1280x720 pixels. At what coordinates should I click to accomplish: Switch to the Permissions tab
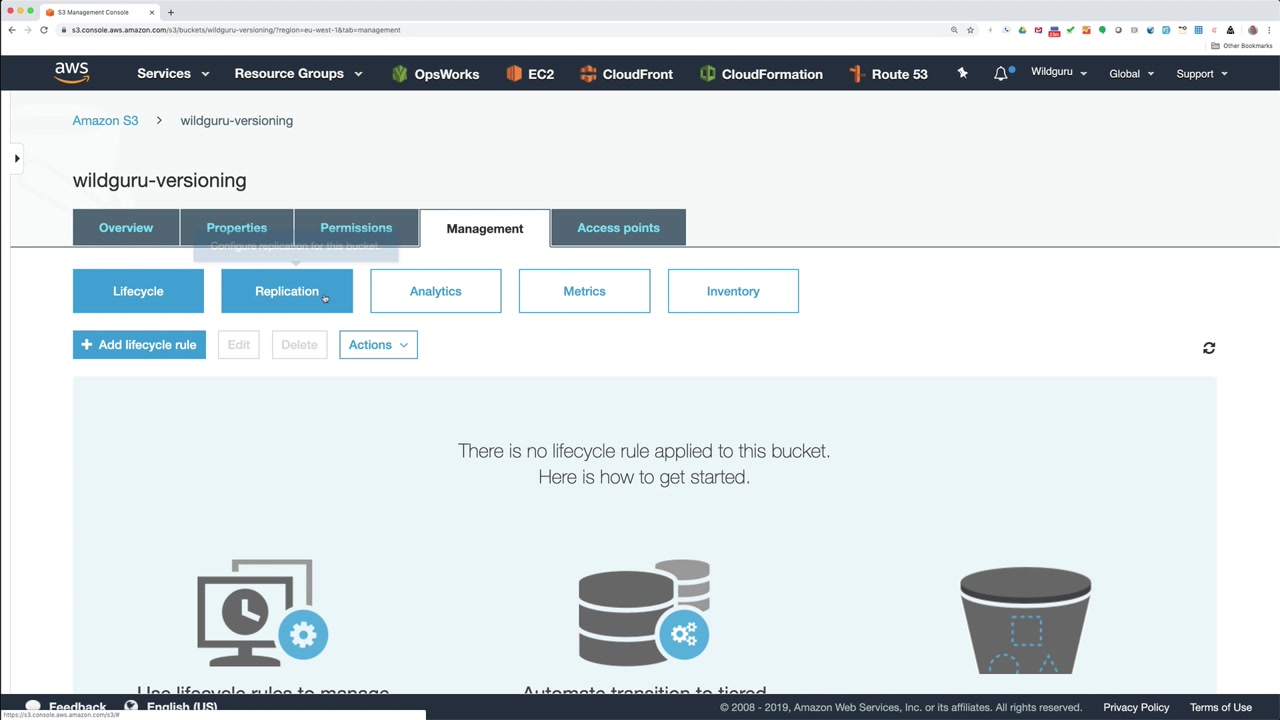coord(356,228)
